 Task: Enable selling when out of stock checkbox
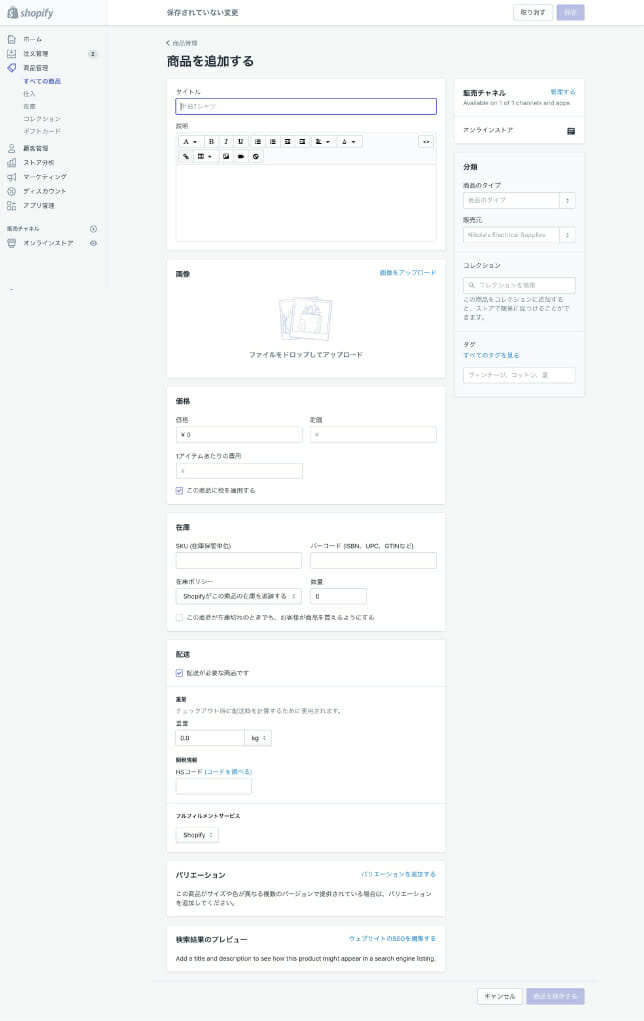coord(179,617)
